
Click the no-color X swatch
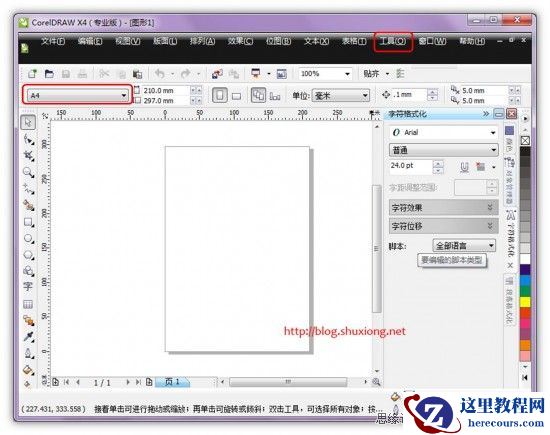525,141
